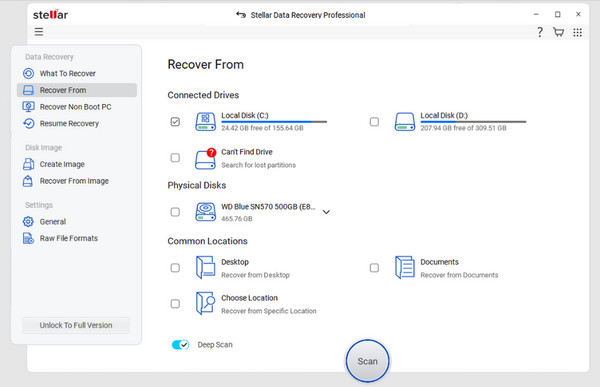Click the Local Disk (C:) drive icon

coord(205,121)
